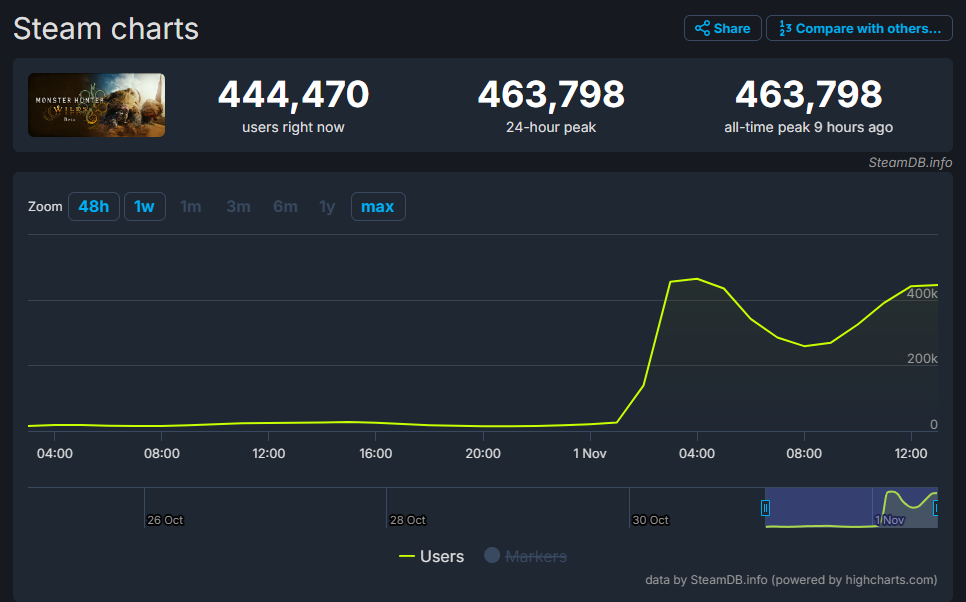This screenshot has width=966, height=602.
Task: Click the 1 Nov x-axis label
Action: [590, 454]
